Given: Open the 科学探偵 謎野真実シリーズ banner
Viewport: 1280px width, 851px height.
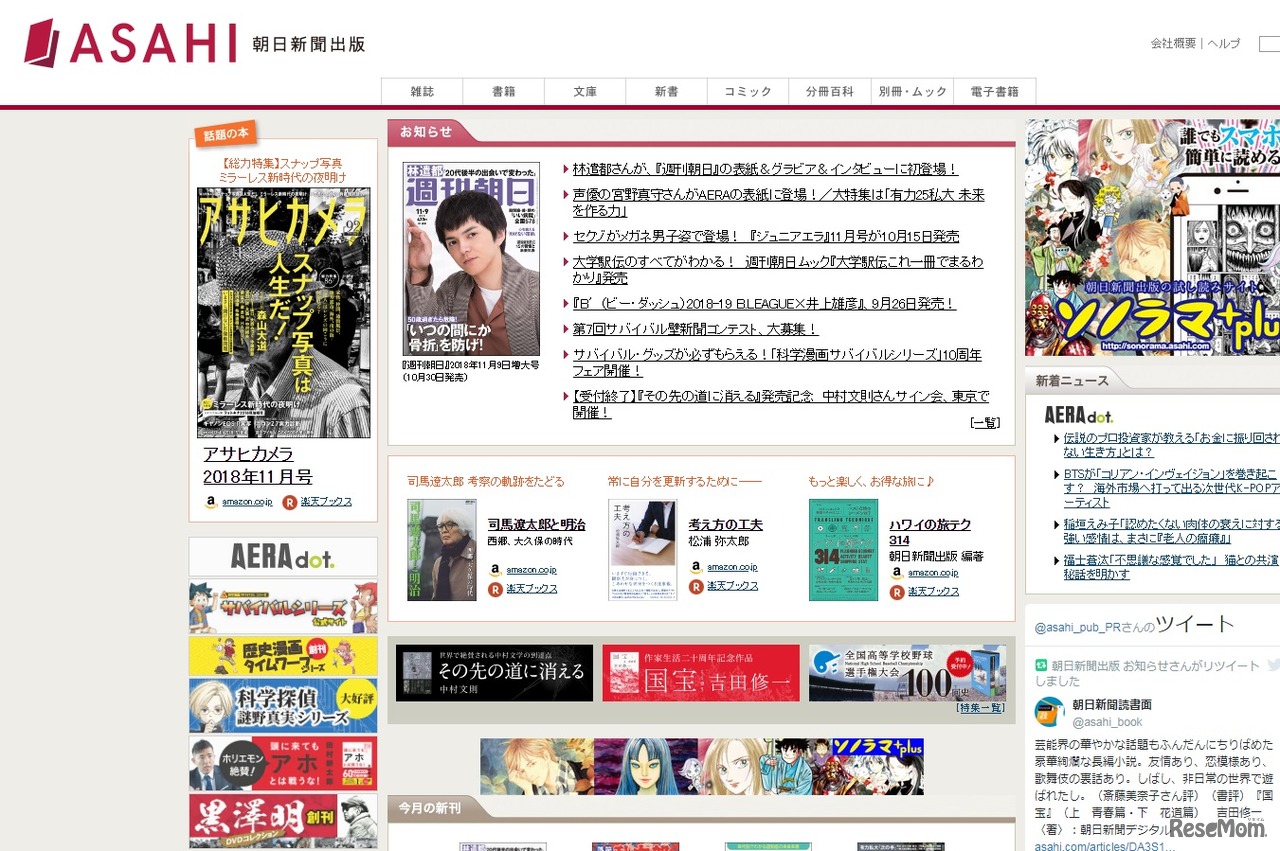Looking at the screenshot, I should tap(283, 706).
